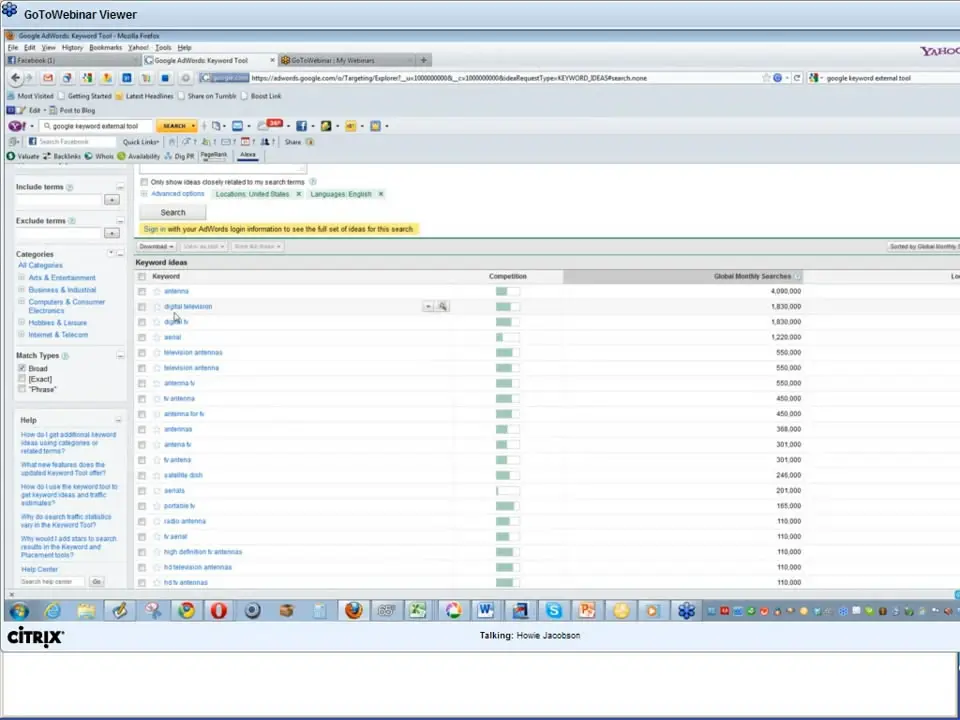
Task: Open the dropdown arrow in the digital television row
Action: 428,306
